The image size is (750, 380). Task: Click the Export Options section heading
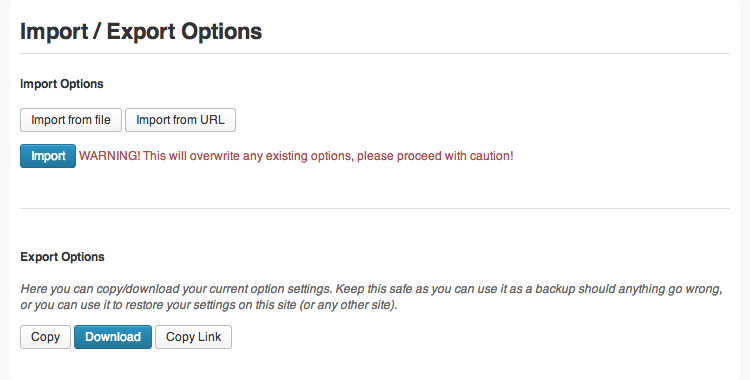pyautogui.click(x=62, y=257)
